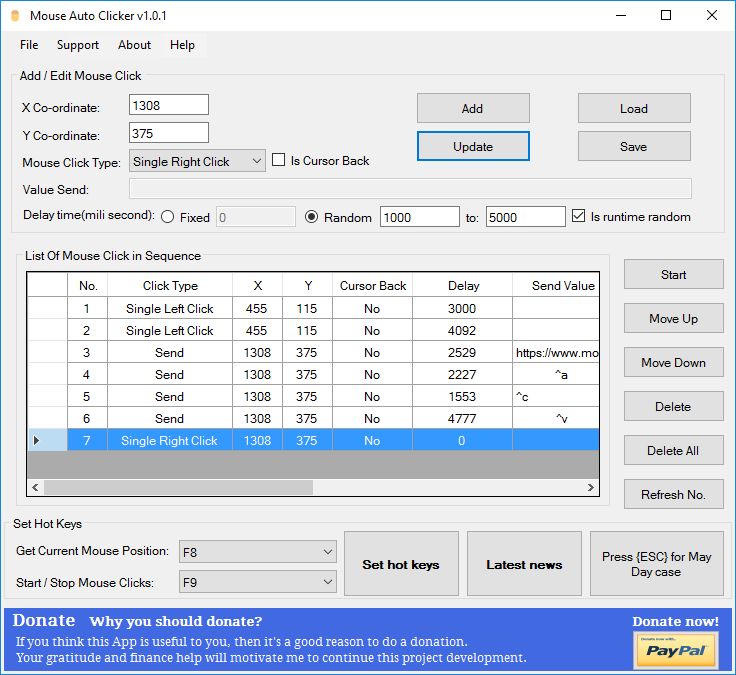Click the Delete All button

coord(674,451)
